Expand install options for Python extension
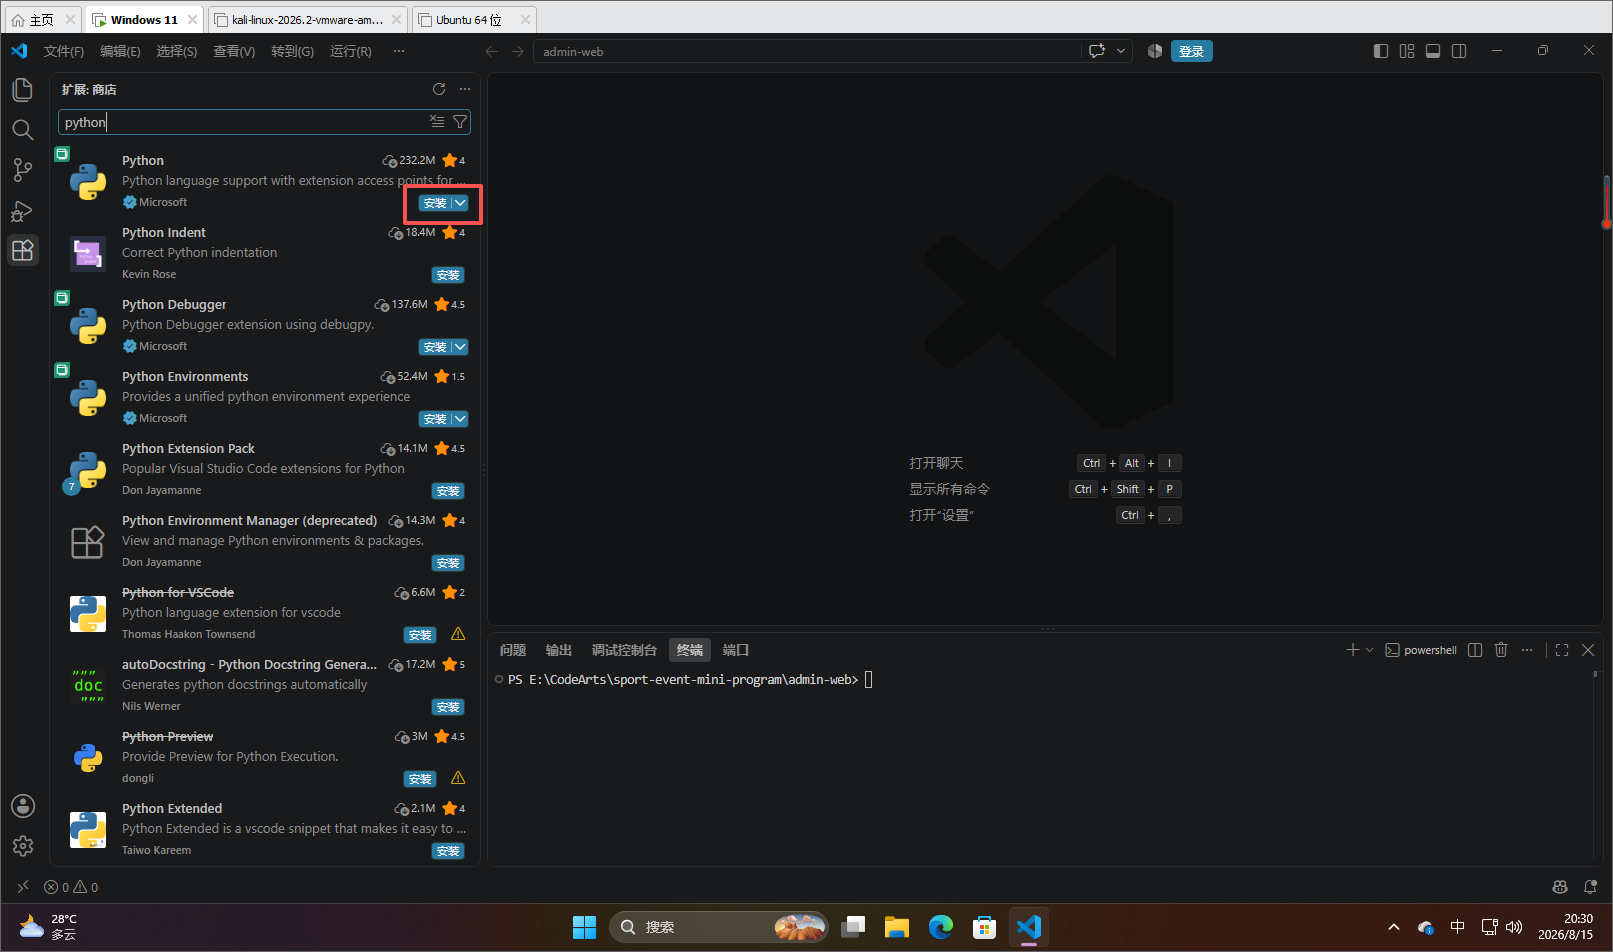Image resolution: width=1613 pixels, height=952 pixels. click(460, 203)
